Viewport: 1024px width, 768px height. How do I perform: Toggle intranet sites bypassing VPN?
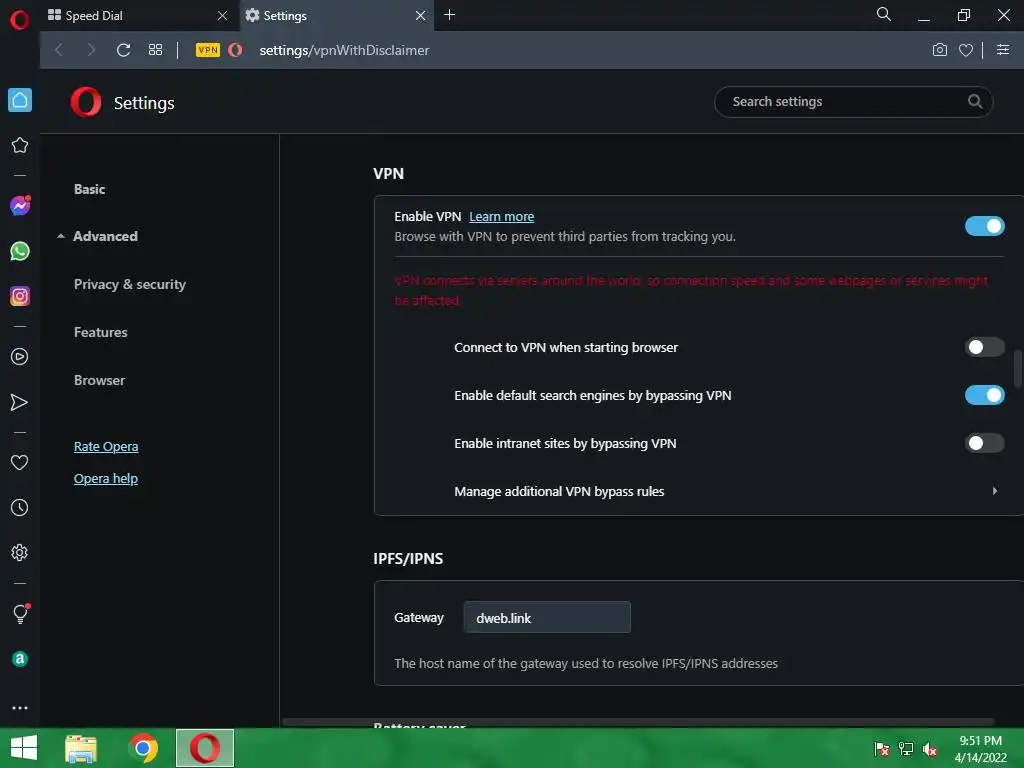click(x=985, y=443)
